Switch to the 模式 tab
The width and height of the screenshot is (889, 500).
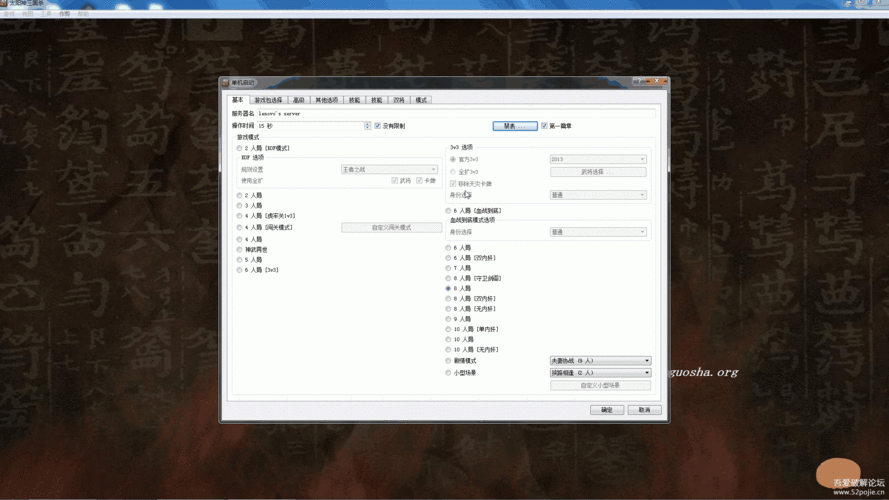coord(421,100)
